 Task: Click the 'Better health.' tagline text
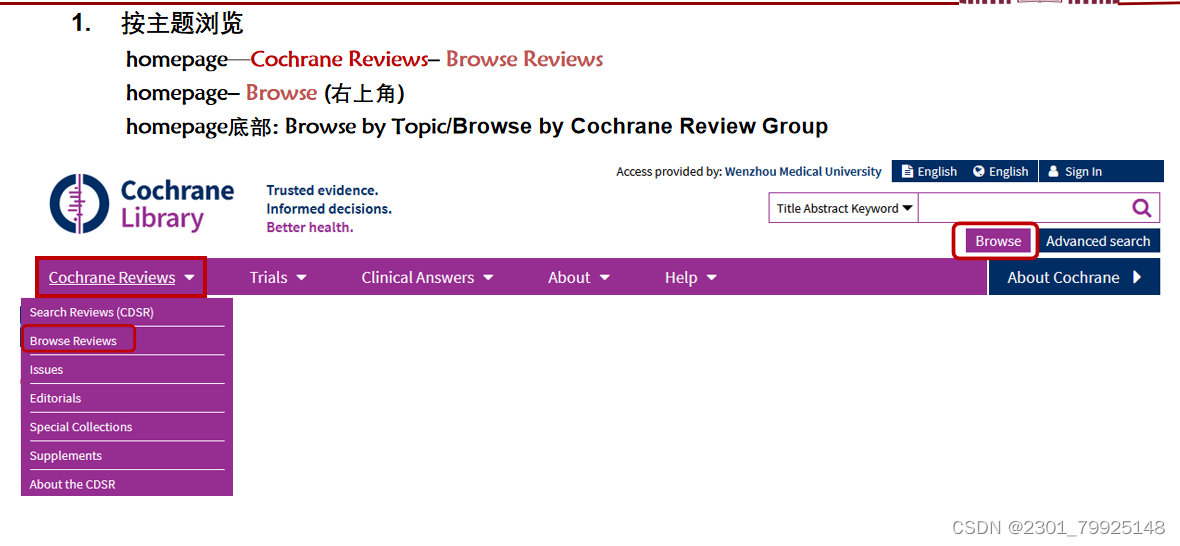tap(309, 227)
